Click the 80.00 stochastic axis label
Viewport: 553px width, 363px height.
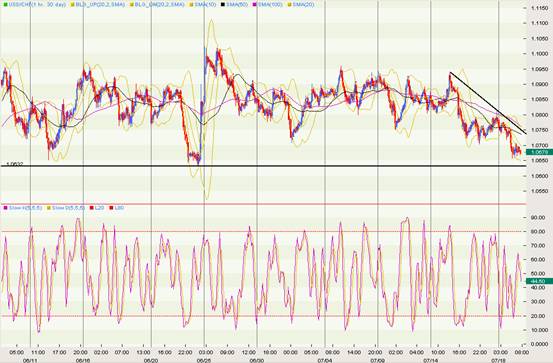(x=538, y=232)
